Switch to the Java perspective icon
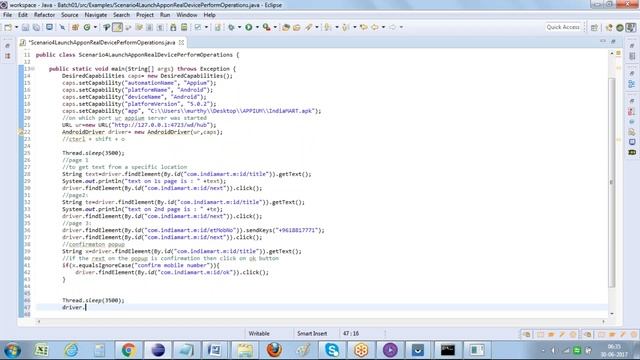 click(630, 27)
